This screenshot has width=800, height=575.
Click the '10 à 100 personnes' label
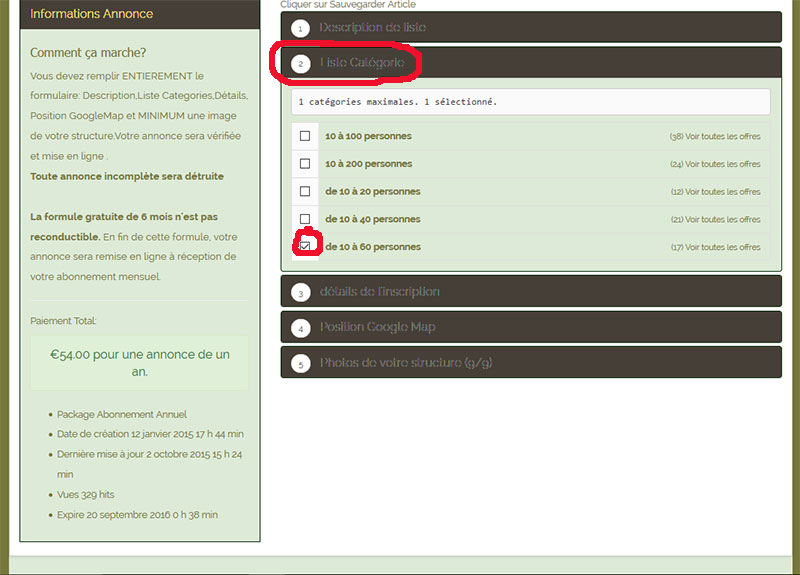368,136
